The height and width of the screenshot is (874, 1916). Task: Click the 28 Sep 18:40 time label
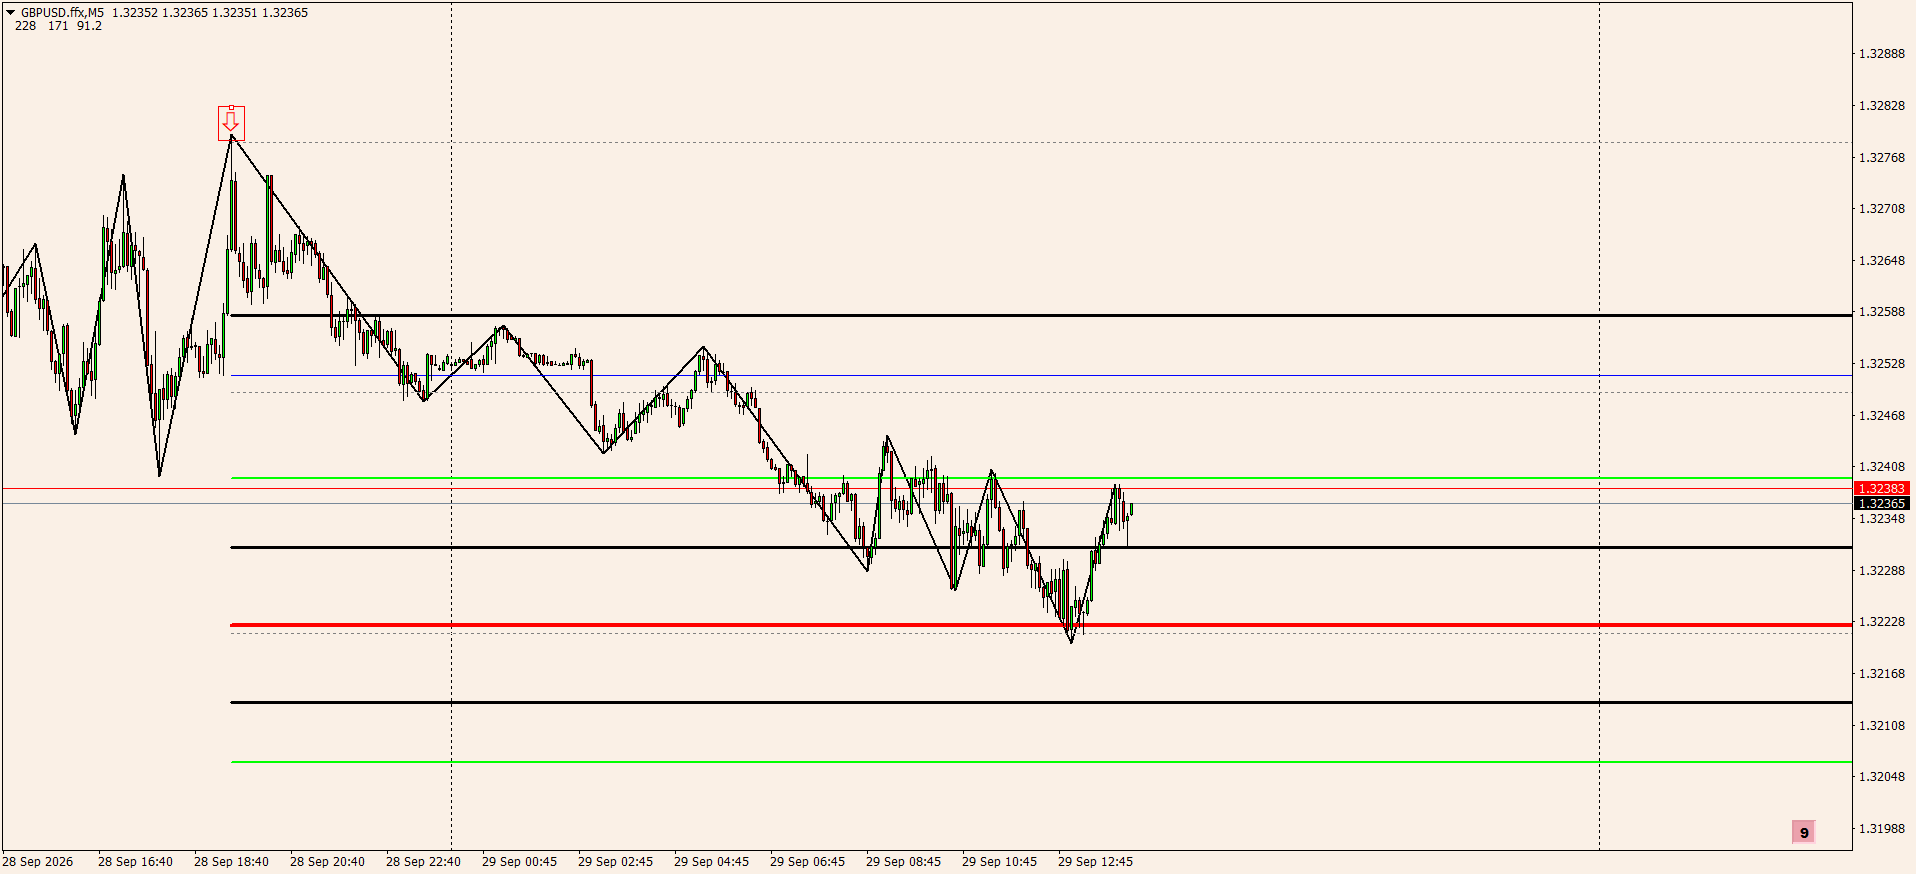point(231,862)
